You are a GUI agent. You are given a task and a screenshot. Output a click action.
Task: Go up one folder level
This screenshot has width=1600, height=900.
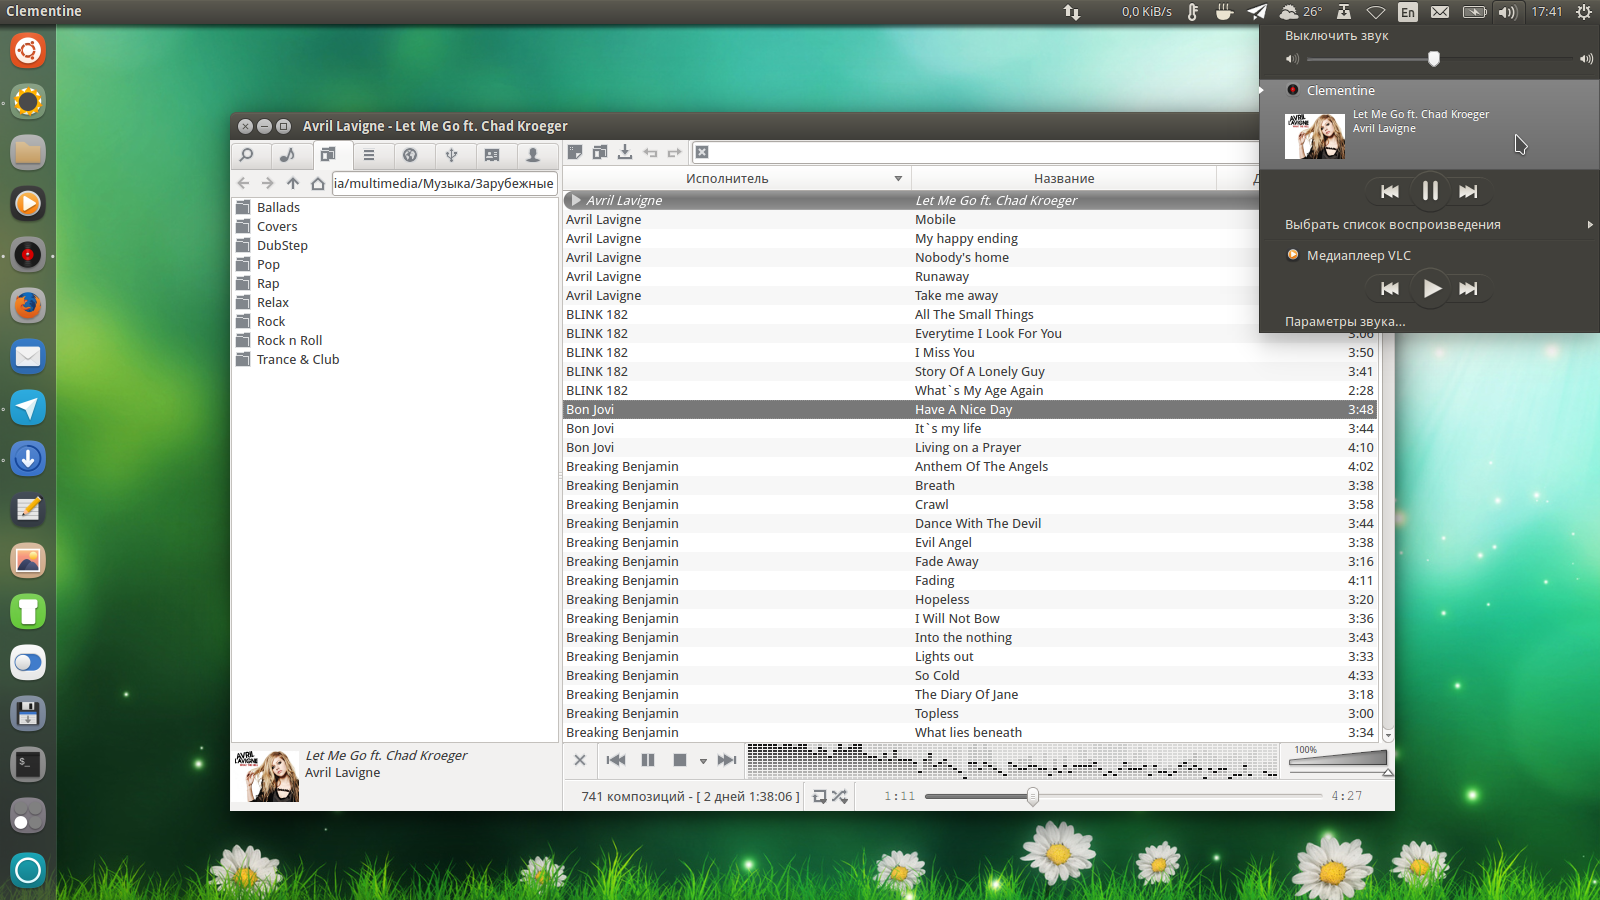pos(292,183)
